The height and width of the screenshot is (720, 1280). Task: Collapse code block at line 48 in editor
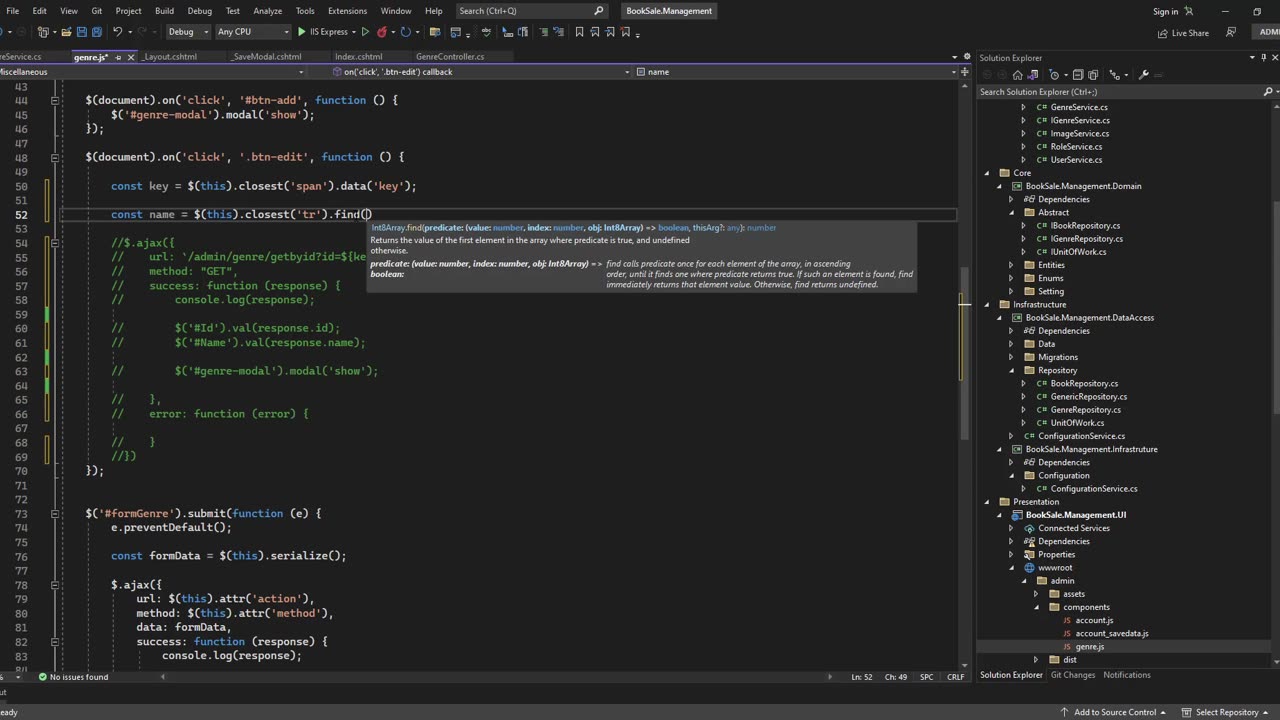55,157
